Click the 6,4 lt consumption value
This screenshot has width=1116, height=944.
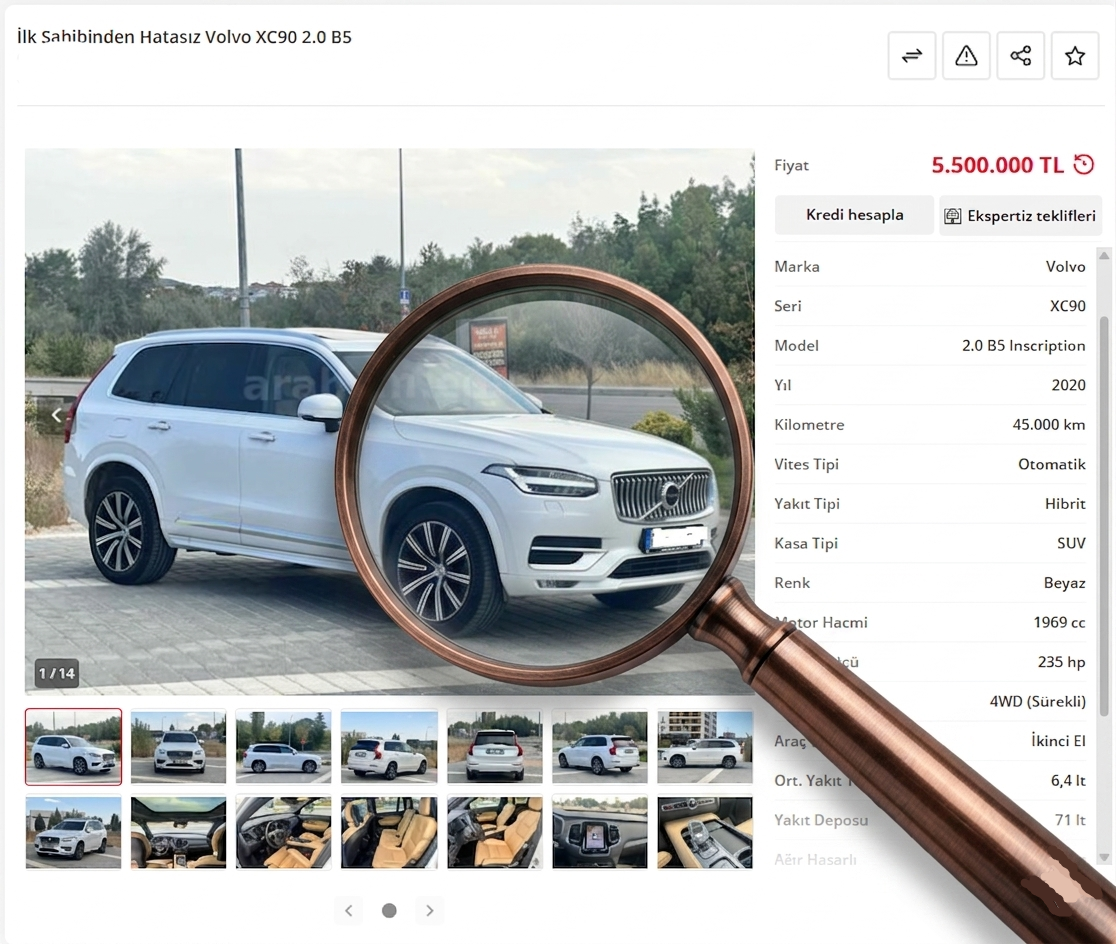click(1068, 780)
